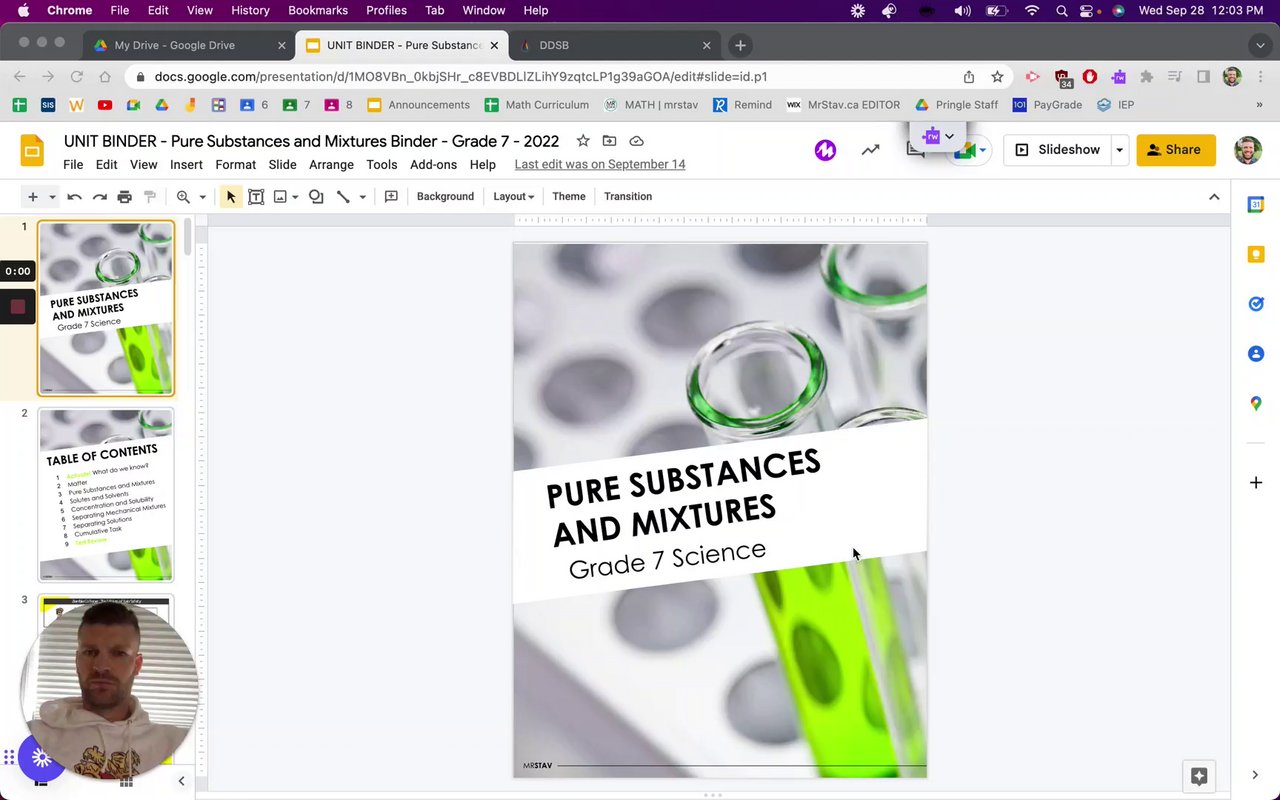The height and width of the screenshot is (800, 1280).
Task: Open the Slide menu
Action: coord(282,165)
